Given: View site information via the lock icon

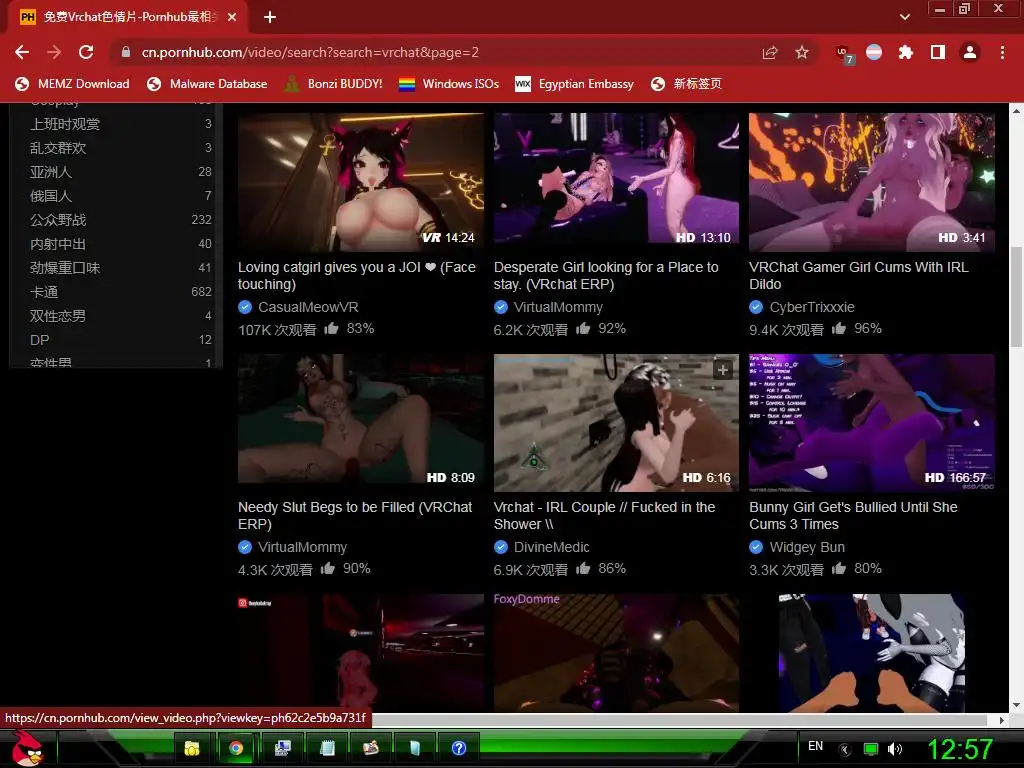Looking at the screenshot, I should [x=126, y=52].
